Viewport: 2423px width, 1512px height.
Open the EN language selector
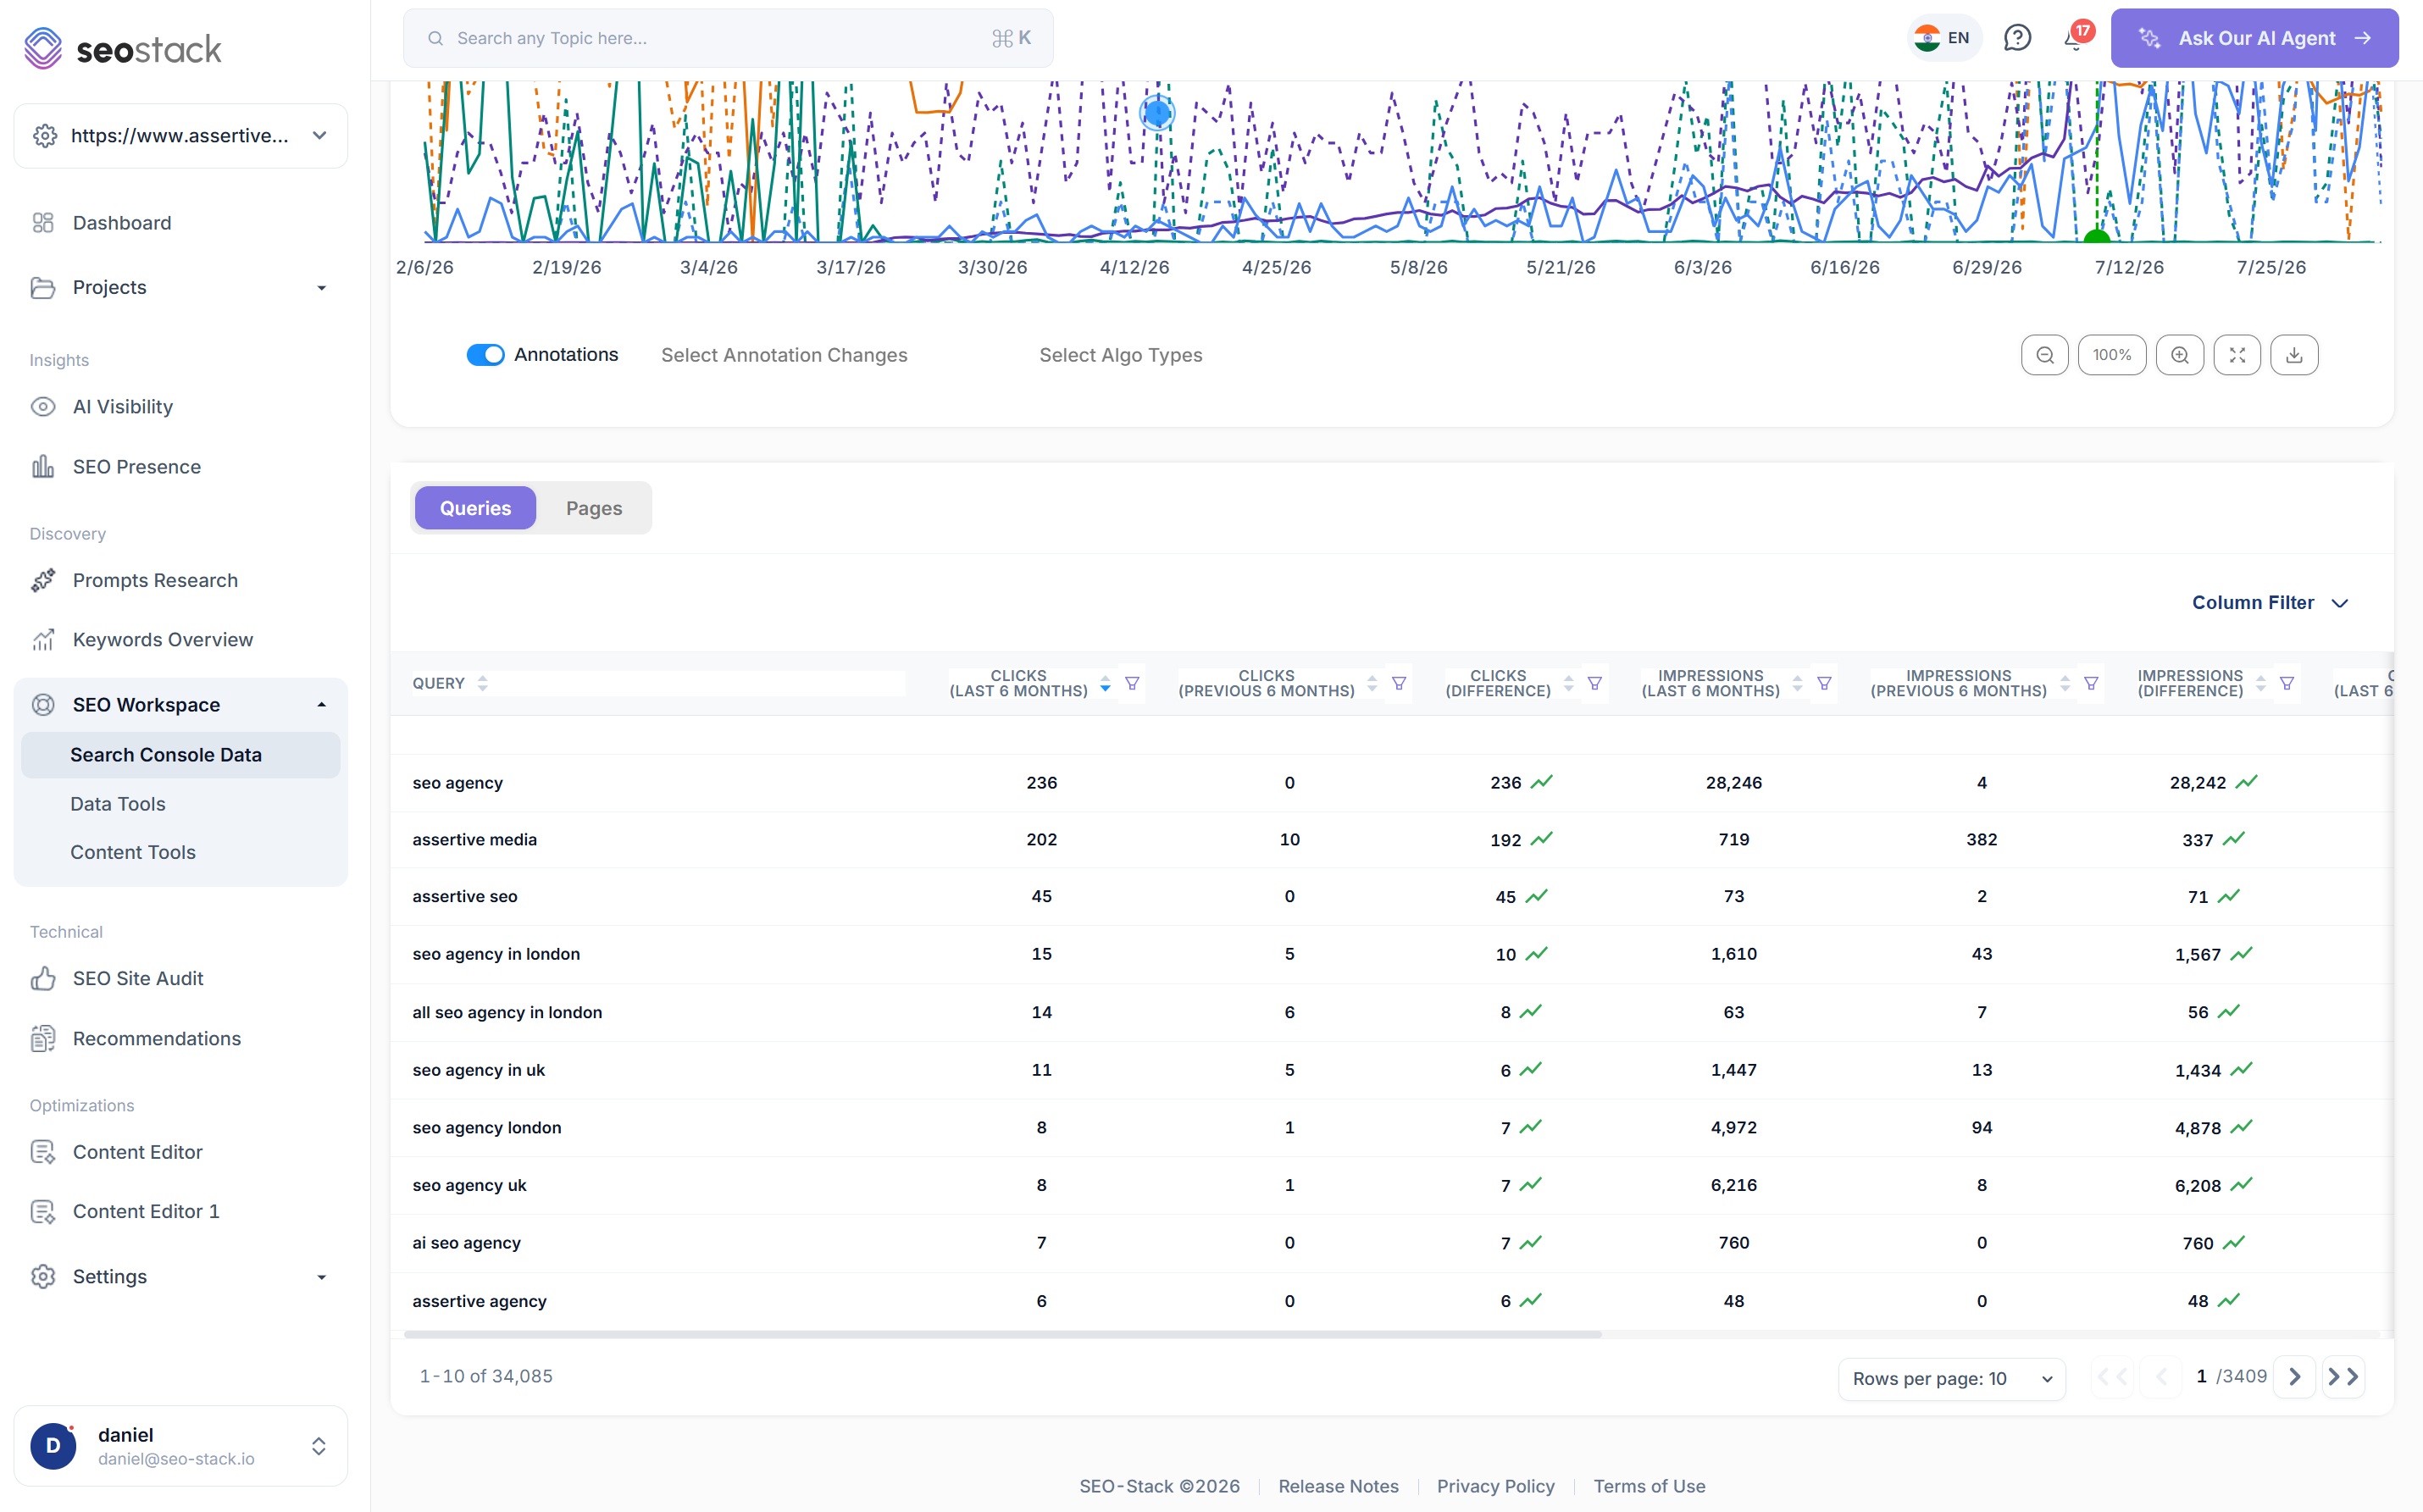(1943, 38)
